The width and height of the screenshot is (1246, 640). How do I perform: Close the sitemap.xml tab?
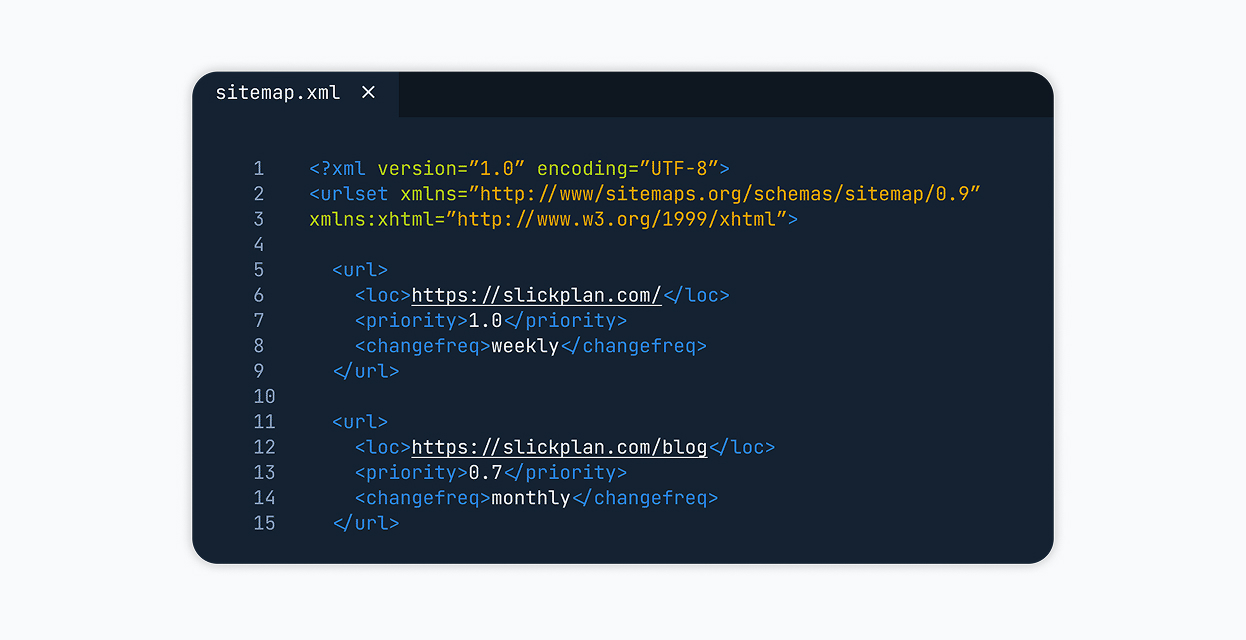coord(368,93)
